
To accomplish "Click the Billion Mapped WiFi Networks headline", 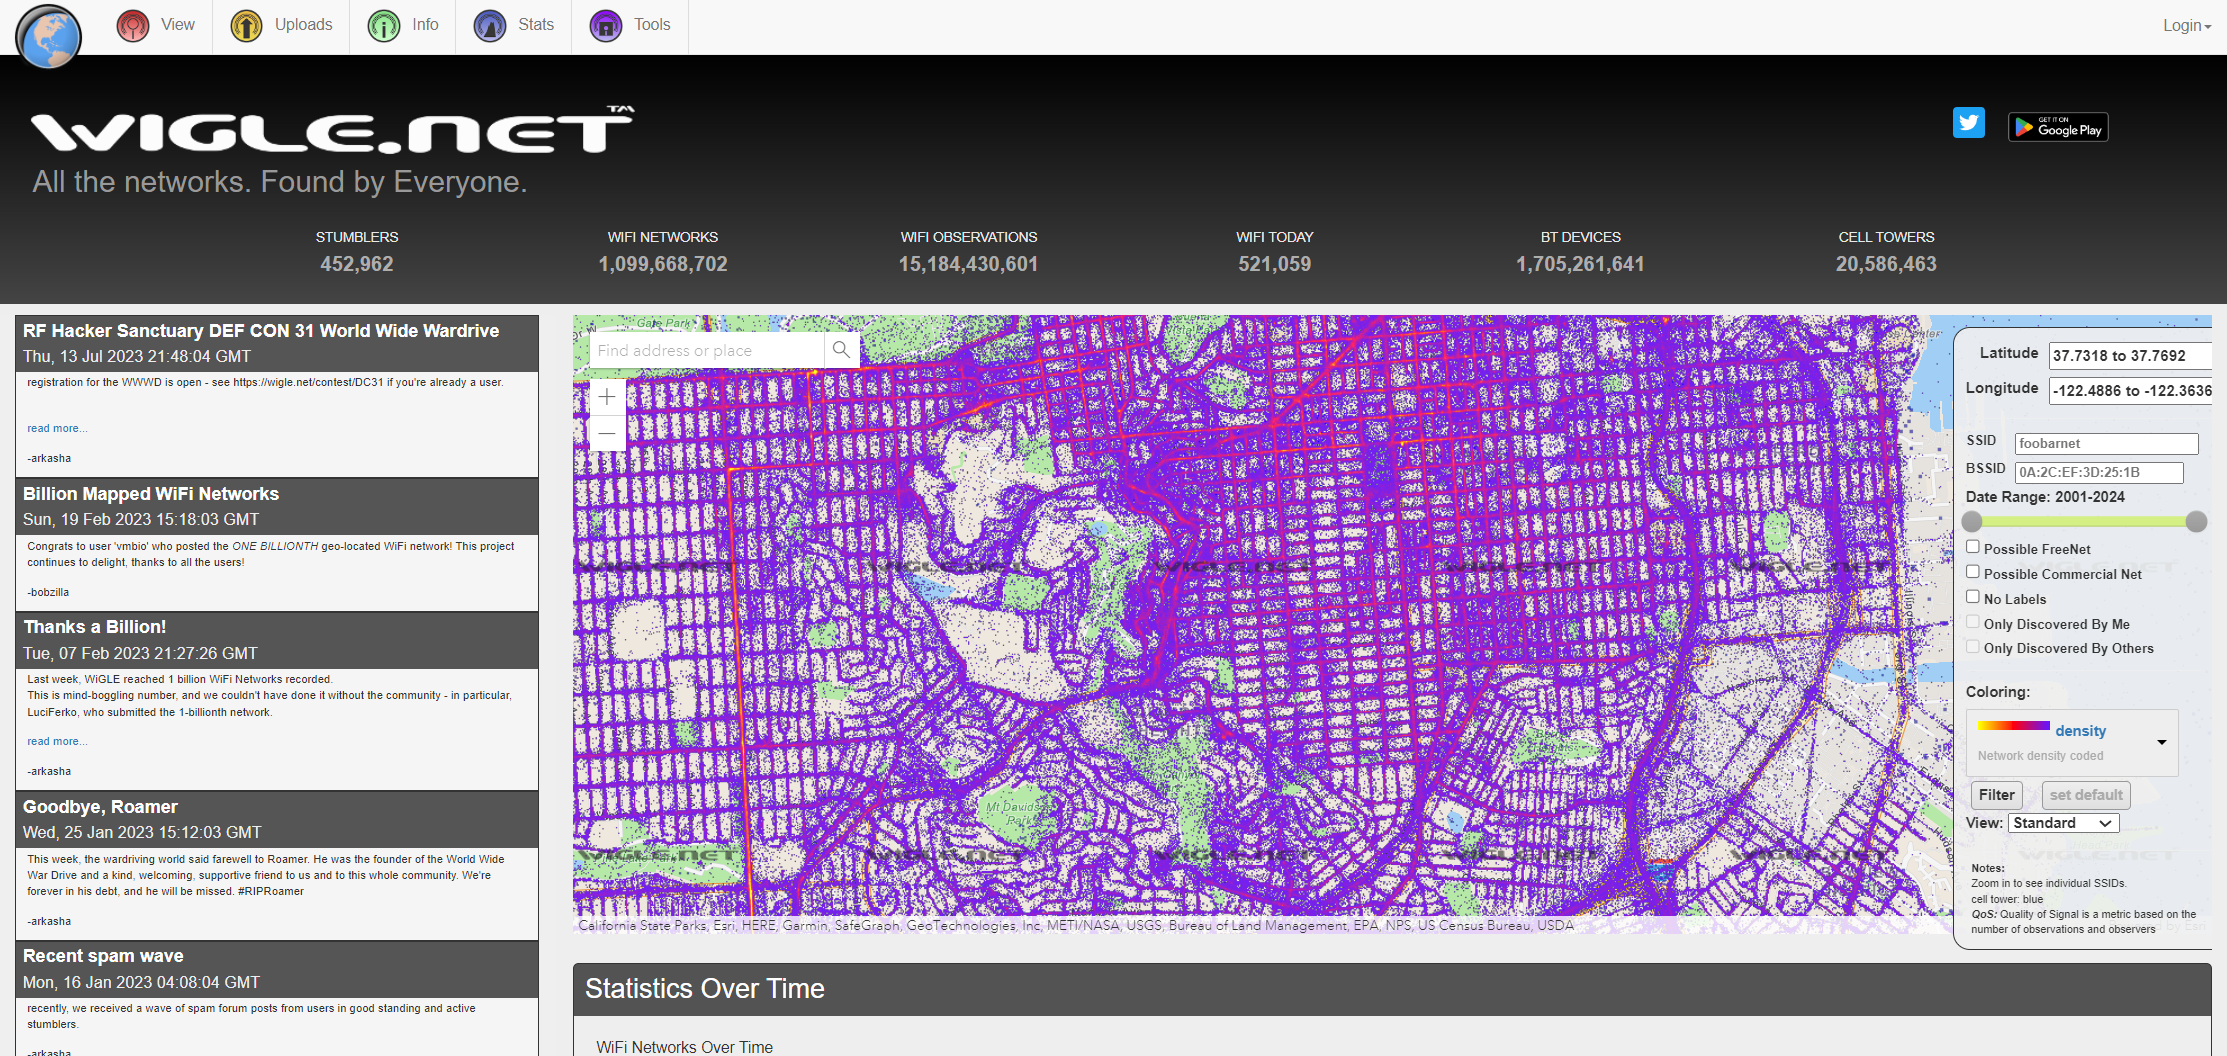I will click(151, 494).
